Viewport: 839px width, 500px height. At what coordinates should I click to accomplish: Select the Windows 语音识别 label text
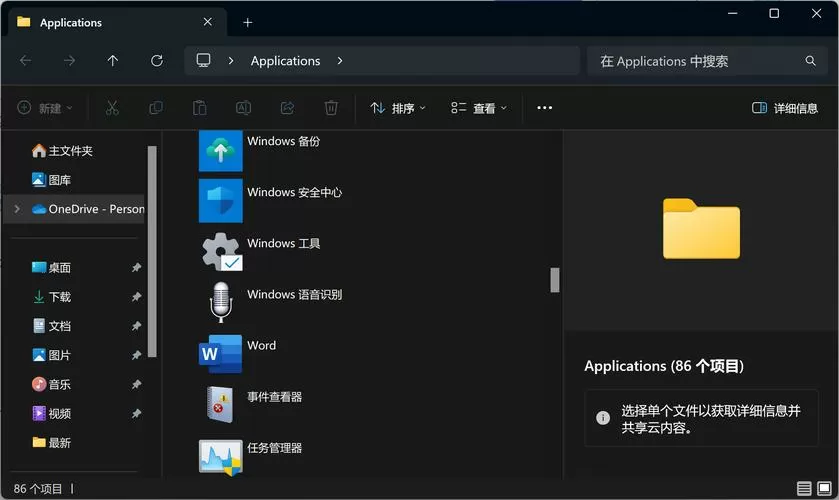coord(294,294)
